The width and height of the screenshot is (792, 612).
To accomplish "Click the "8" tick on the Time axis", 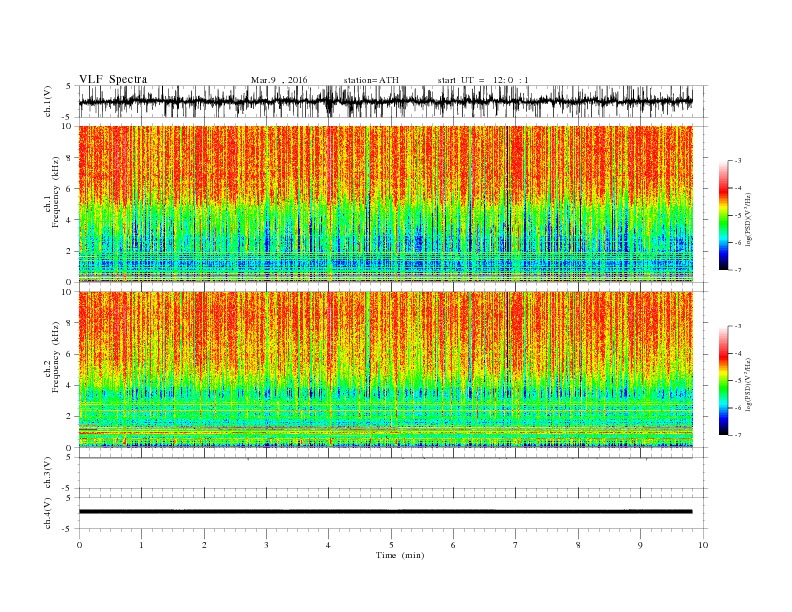I will (x=578, y=545).
